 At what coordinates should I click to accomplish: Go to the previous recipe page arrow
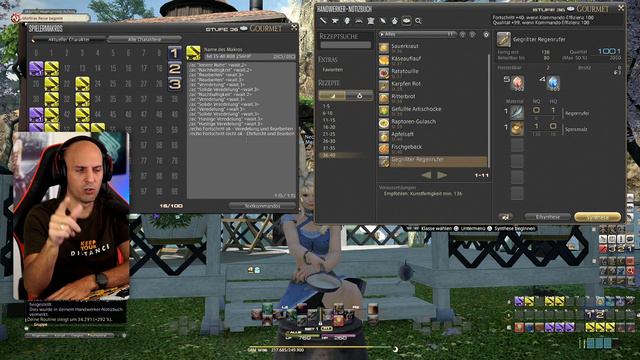pos(426,175)
